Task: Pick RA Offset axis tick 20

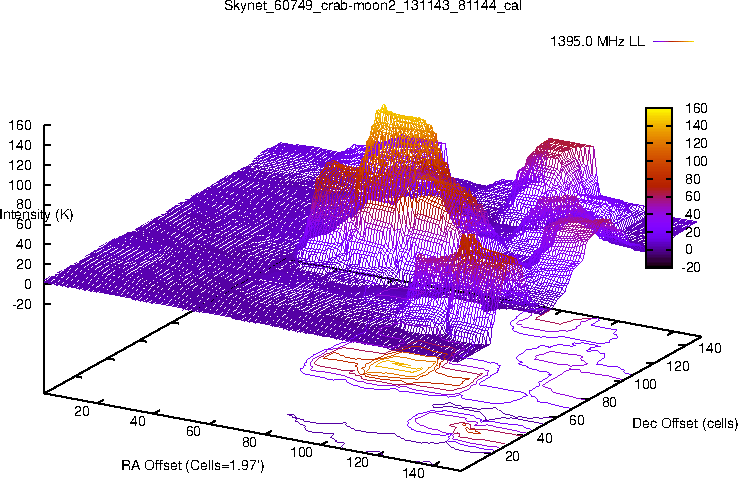Action: click(x=82, y=411)
